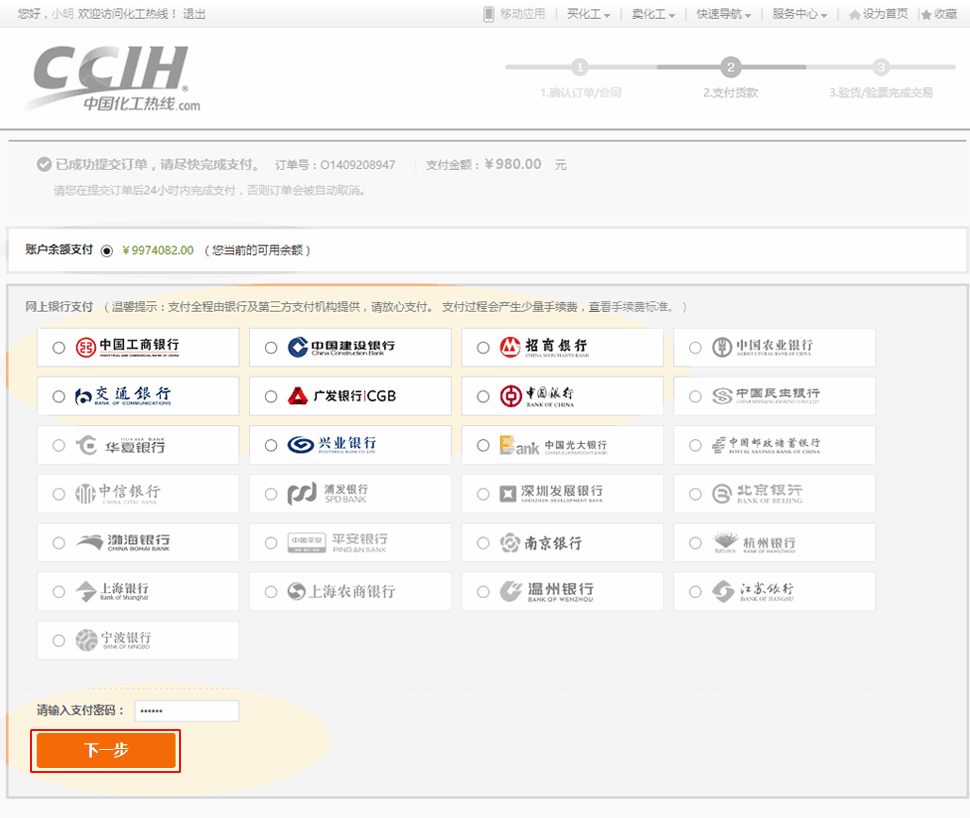
Task: Click step 3 circle 验货/验票完成交易
Action: coord(881,67)
